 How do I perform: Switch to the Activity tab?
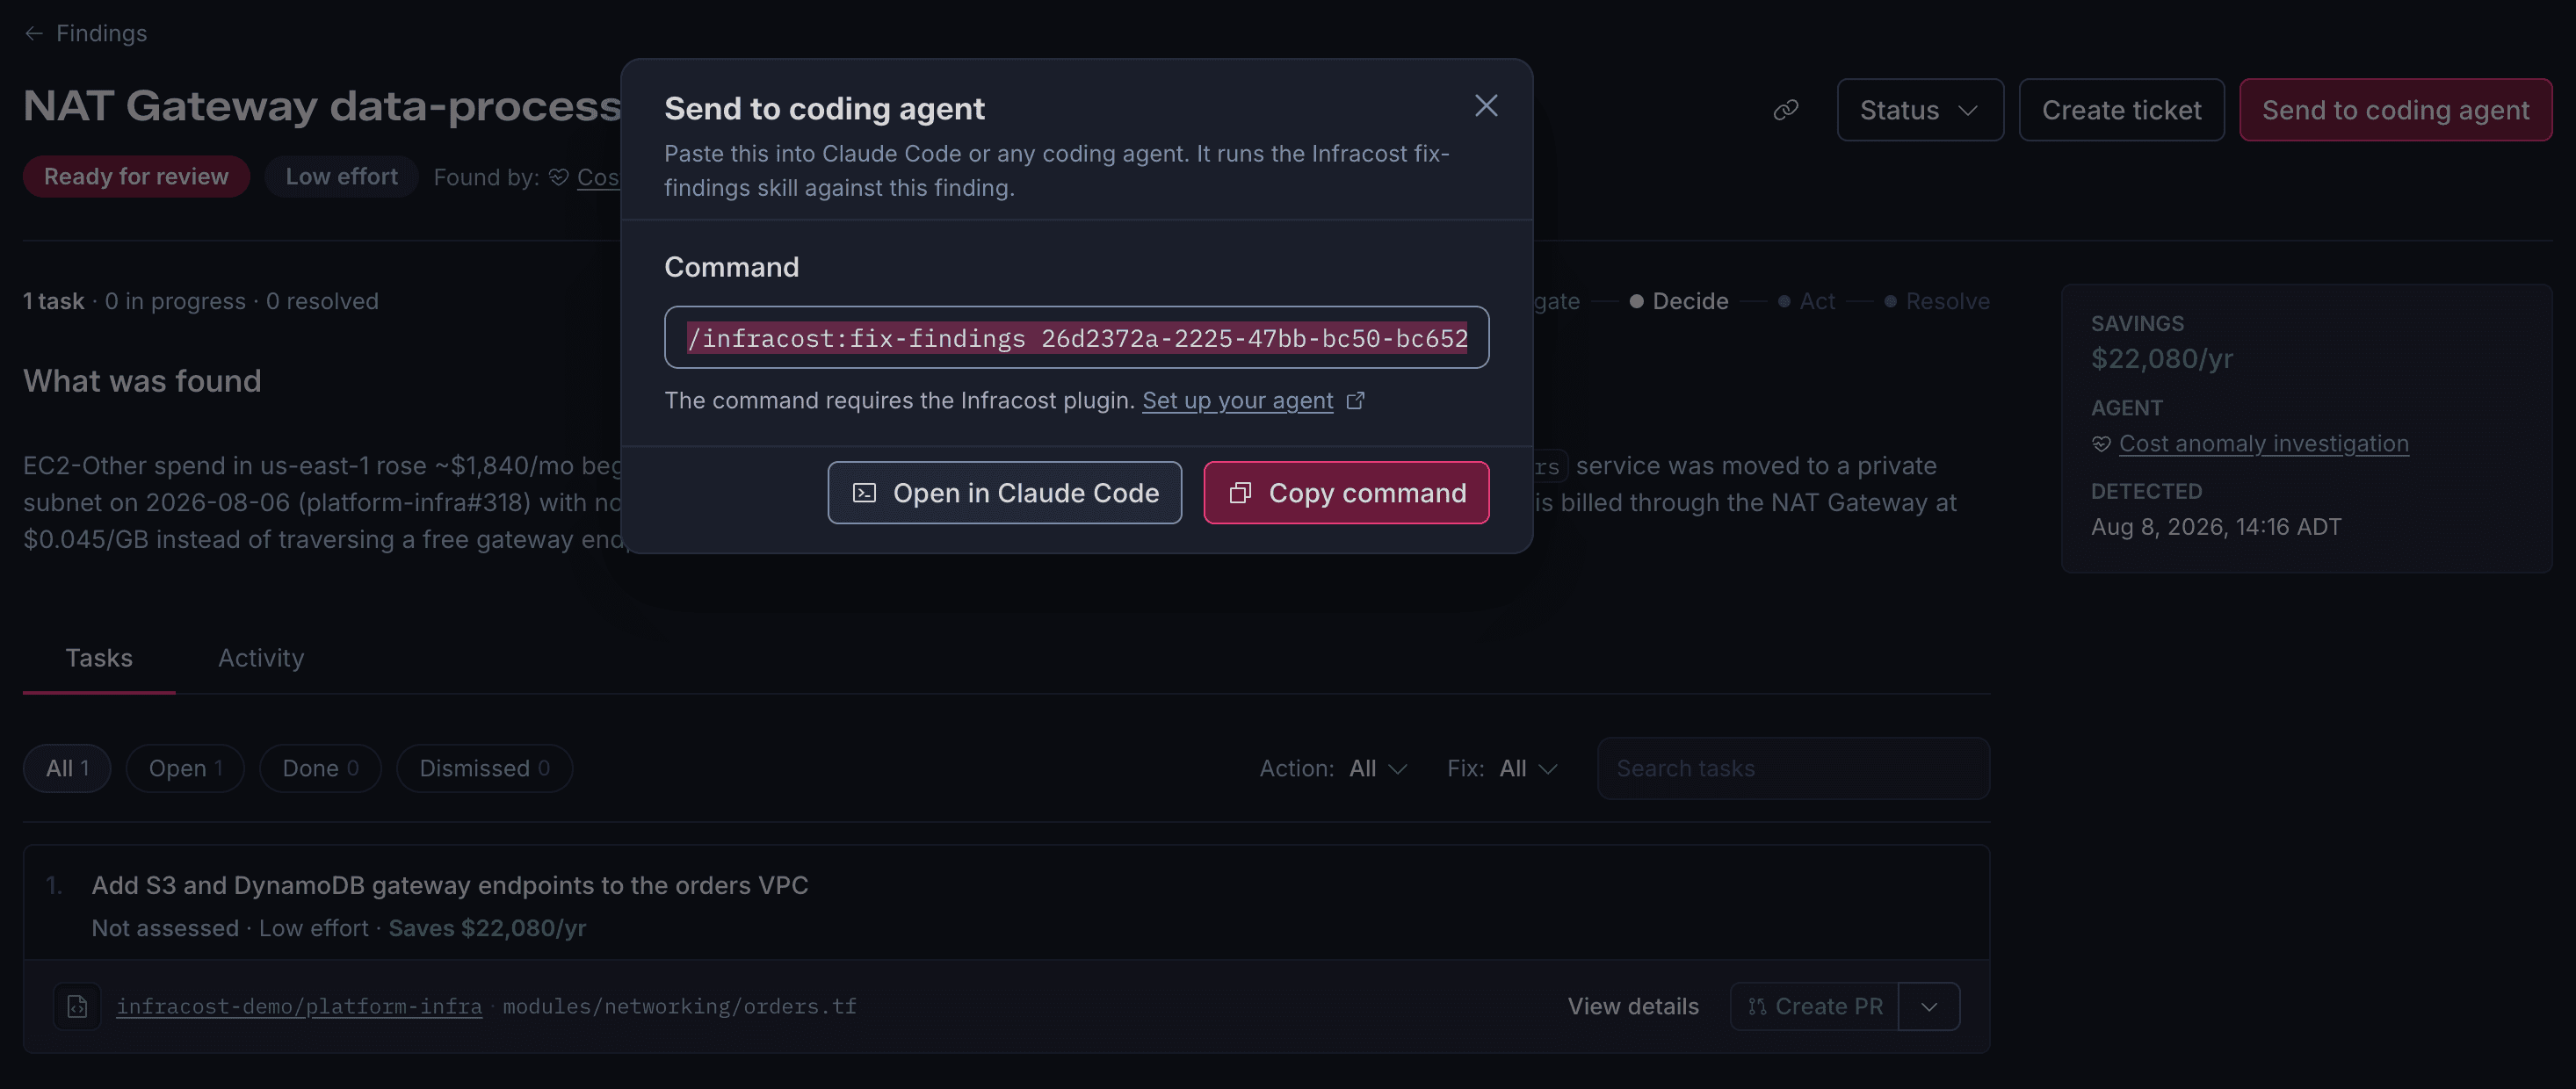coord(261,658)
